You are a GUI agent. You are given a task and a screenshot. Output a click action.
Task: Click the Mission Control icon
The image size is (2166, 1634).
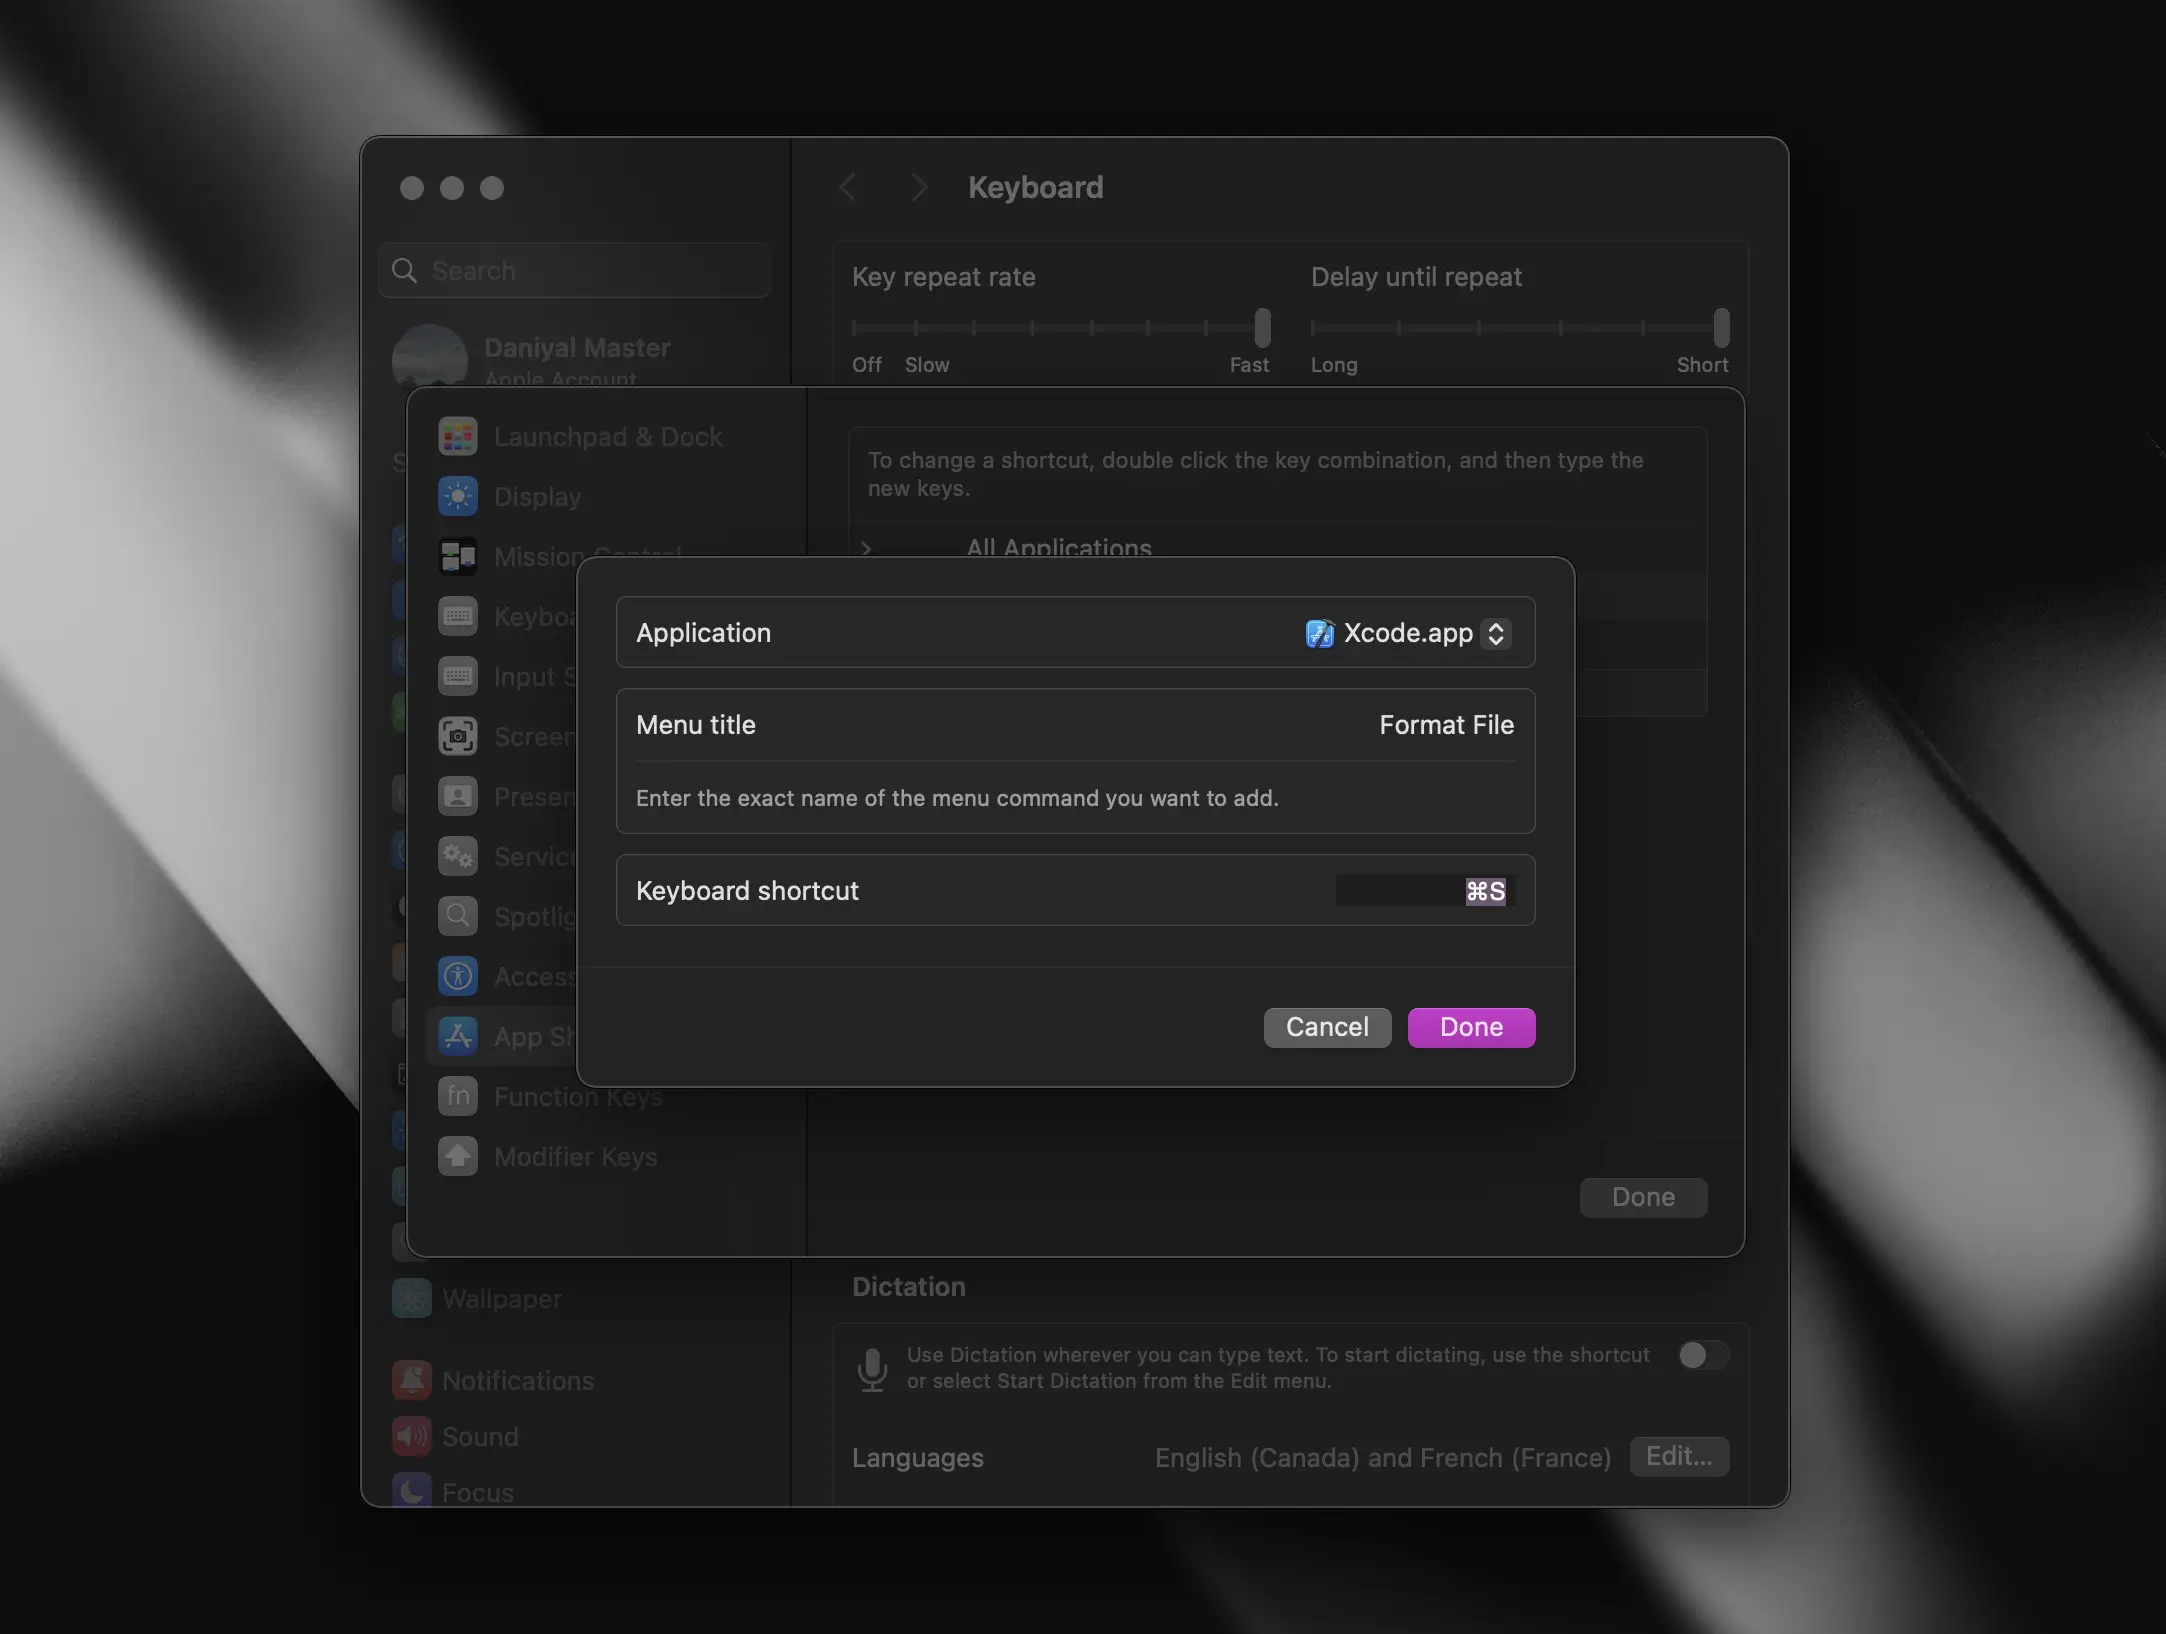[458, 557]
